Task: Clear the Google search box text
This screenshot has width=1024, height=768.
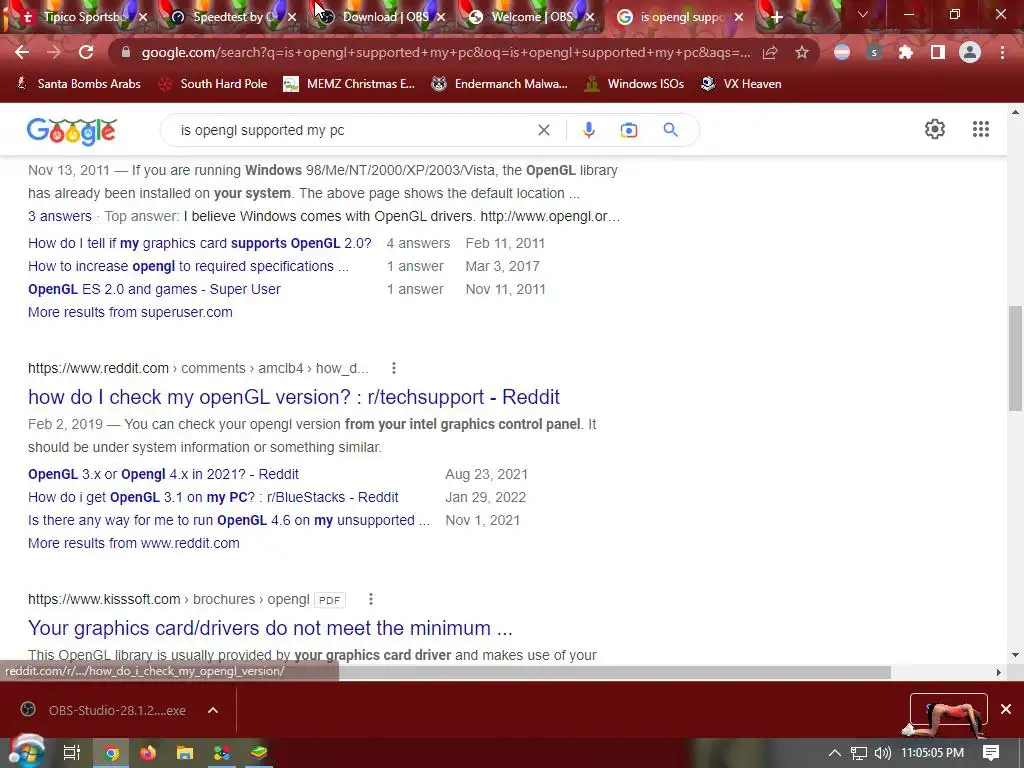Action: [543, 130]
